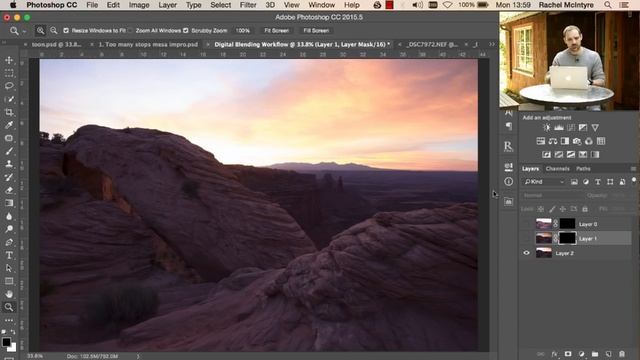Select the Clone Stamp tool

click(x=9, y=164)
